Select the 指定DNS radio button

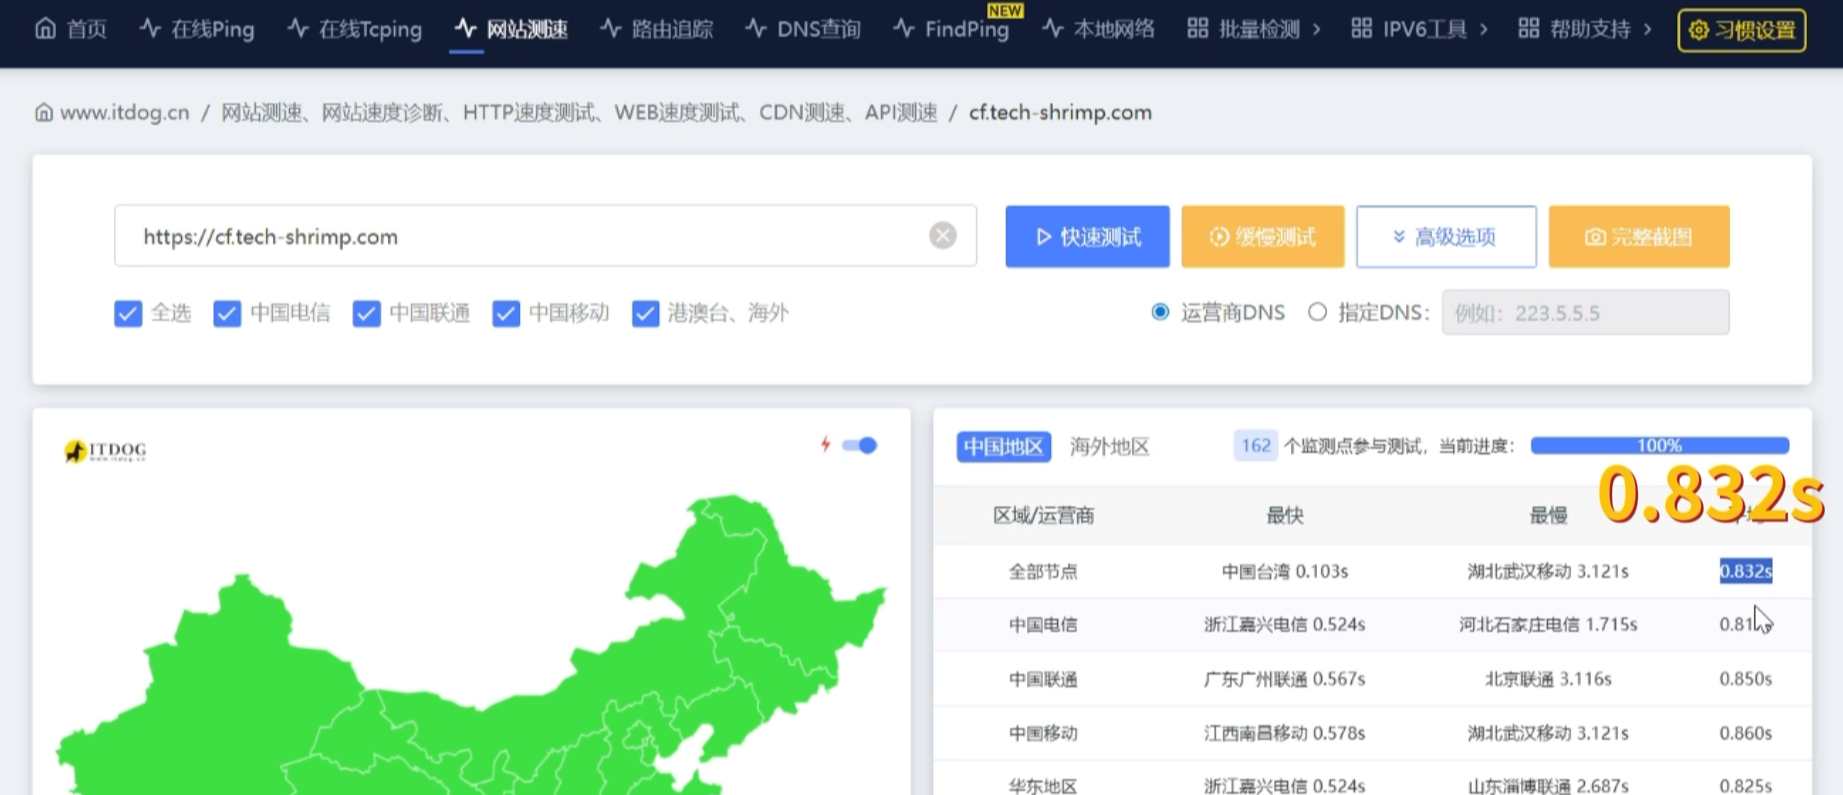click(x=1317, y=312)
